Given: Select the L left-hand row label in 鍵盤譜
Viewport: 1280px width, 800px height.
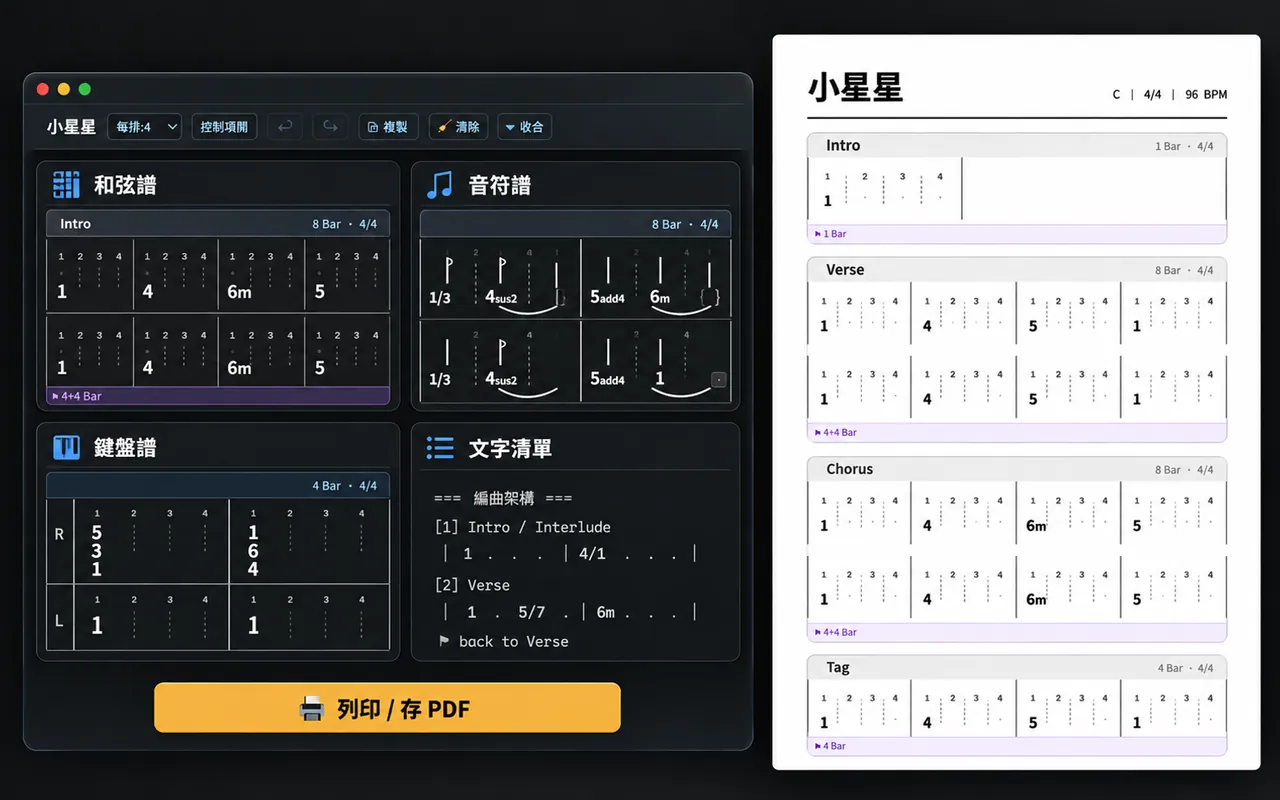Looking at the screenshot, I should 59,621.
